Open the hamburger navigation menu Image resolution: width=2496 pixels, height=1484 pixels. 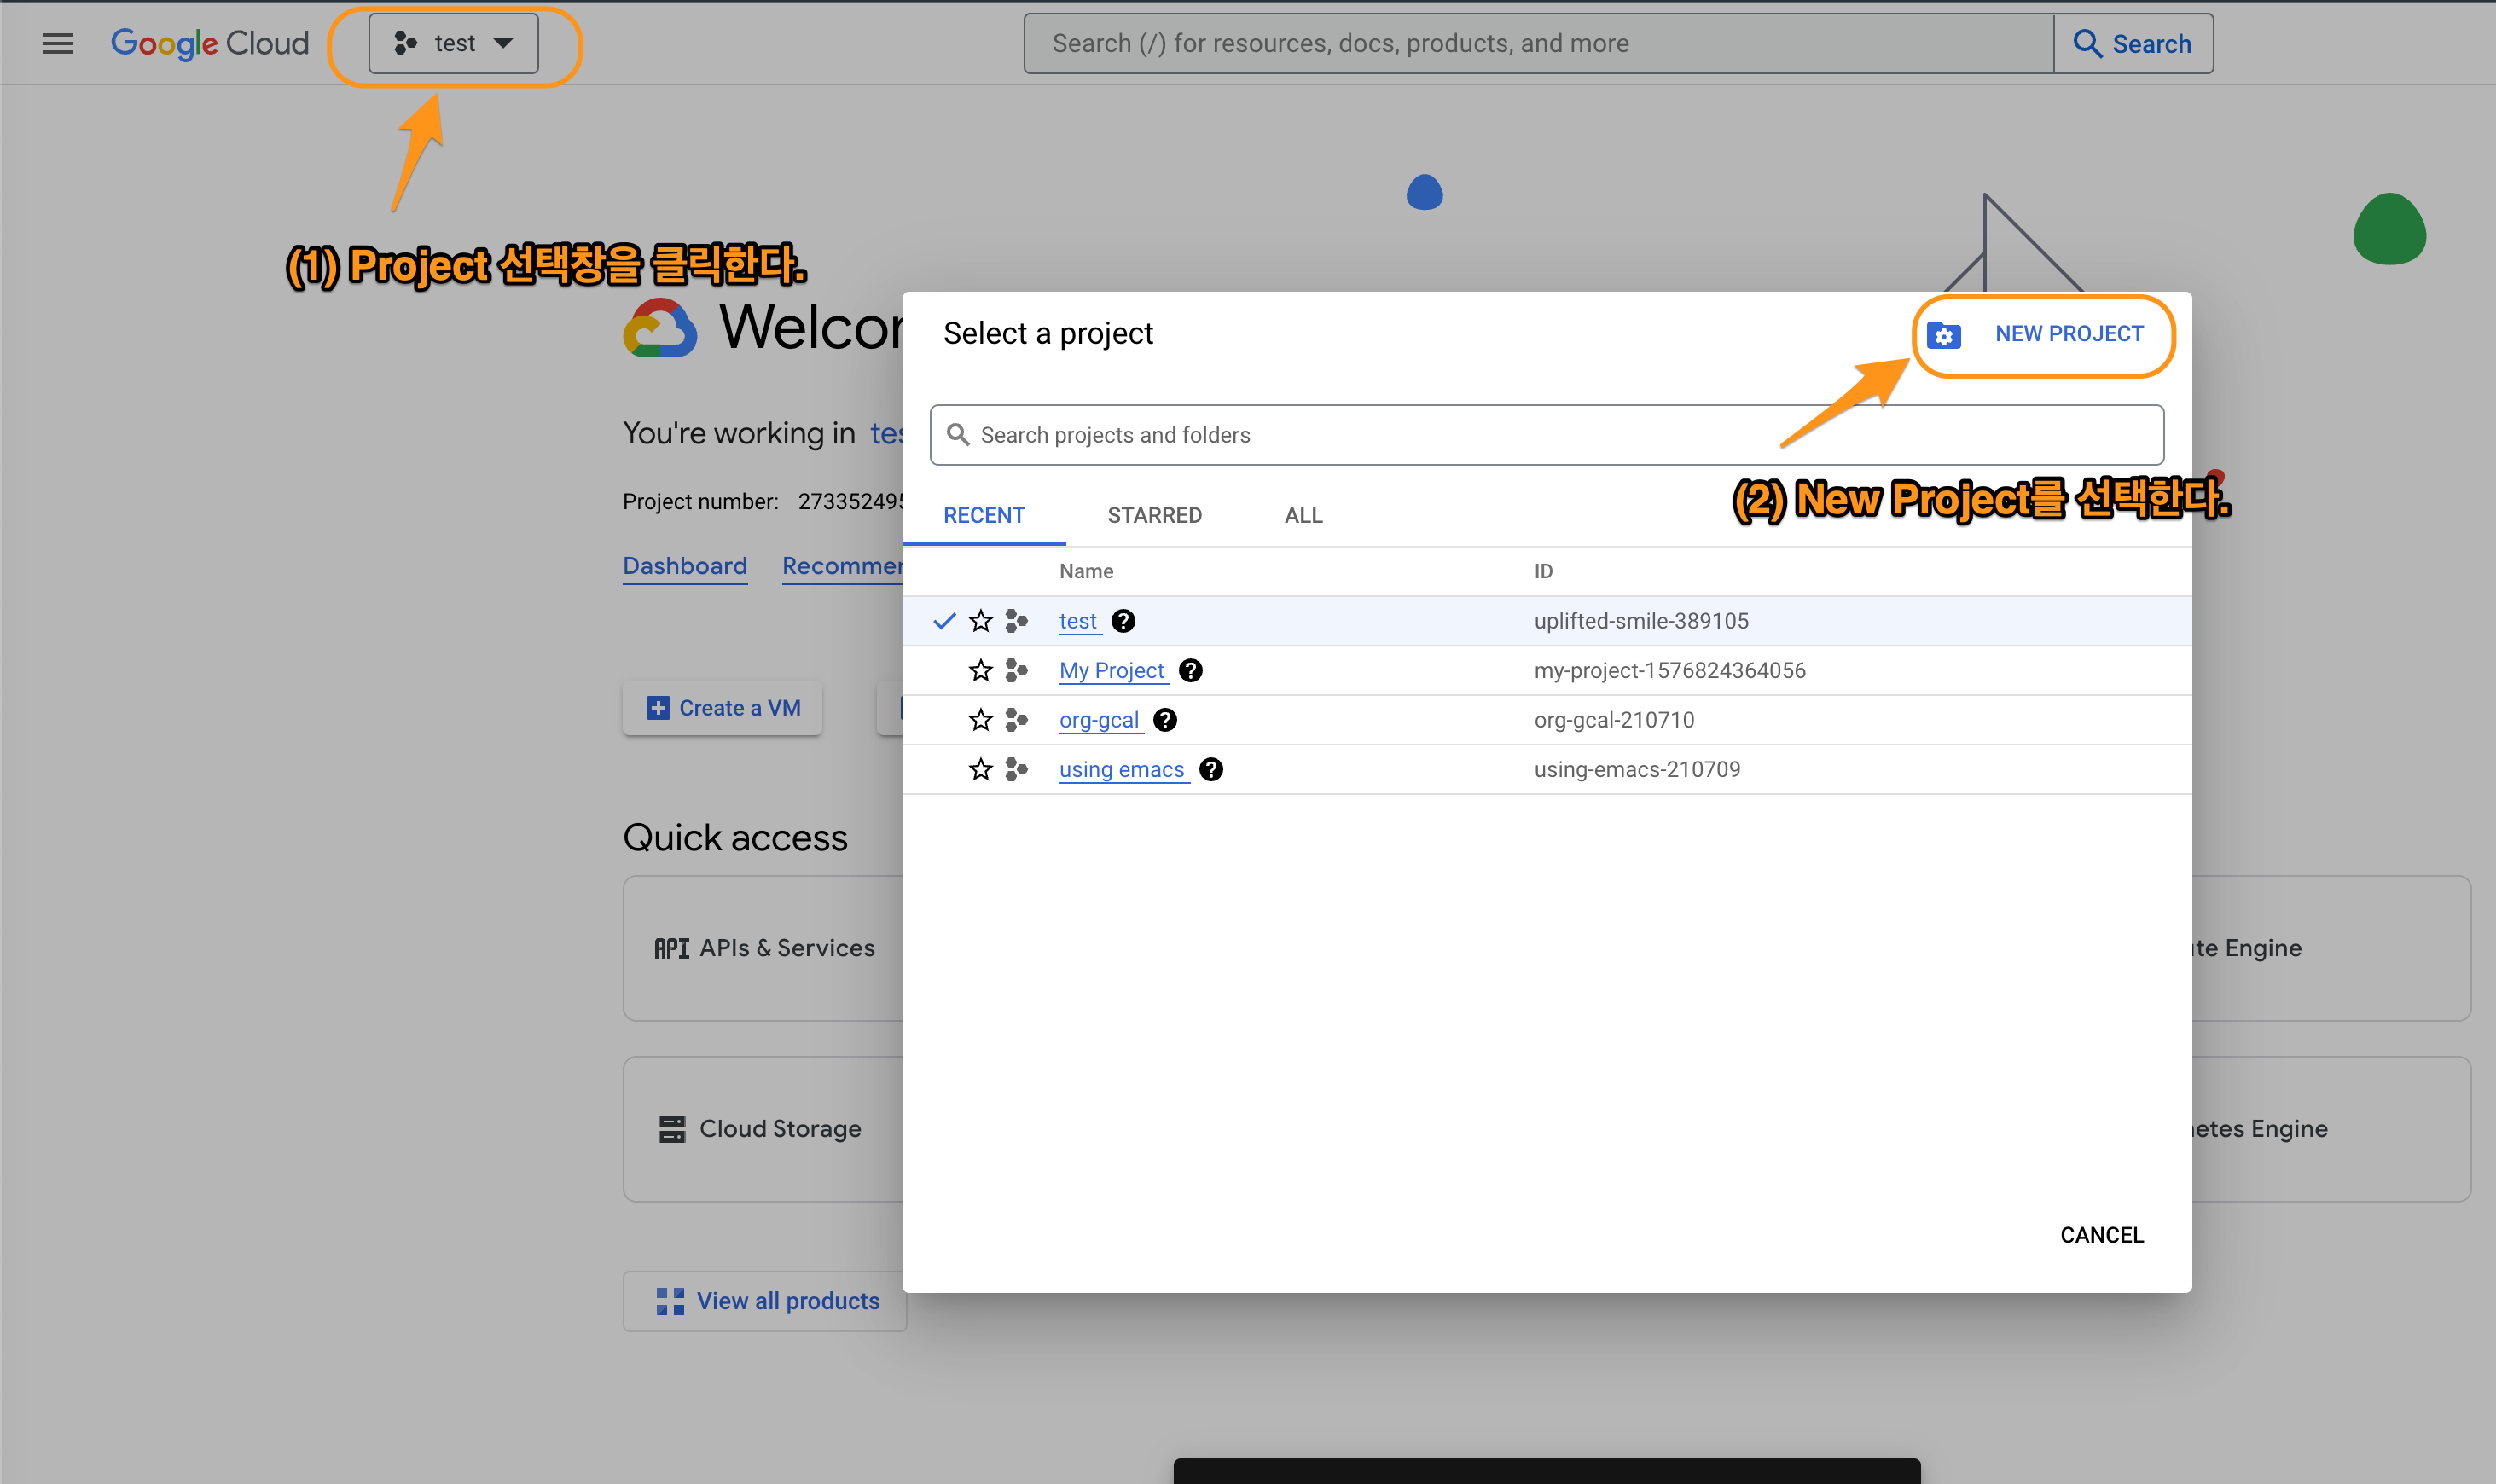click(58, 43)
